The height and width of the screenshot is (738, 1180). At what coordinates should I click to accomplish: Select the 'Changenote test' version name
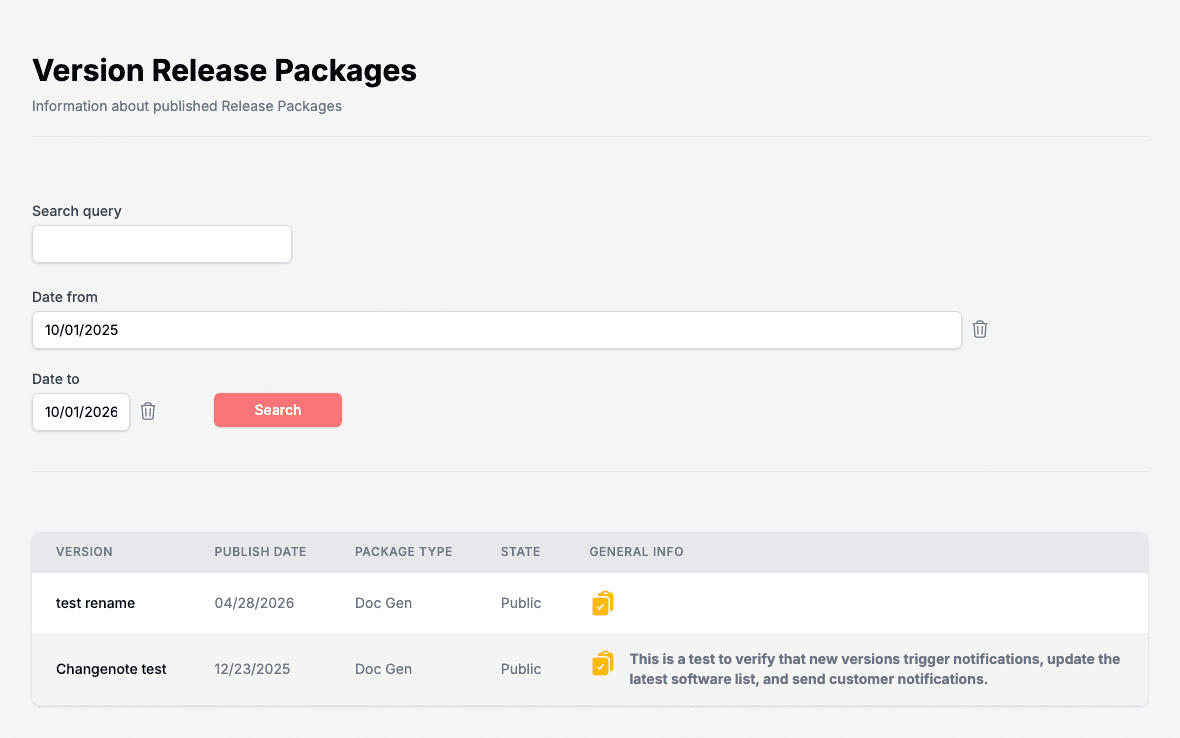click(111, 670)
